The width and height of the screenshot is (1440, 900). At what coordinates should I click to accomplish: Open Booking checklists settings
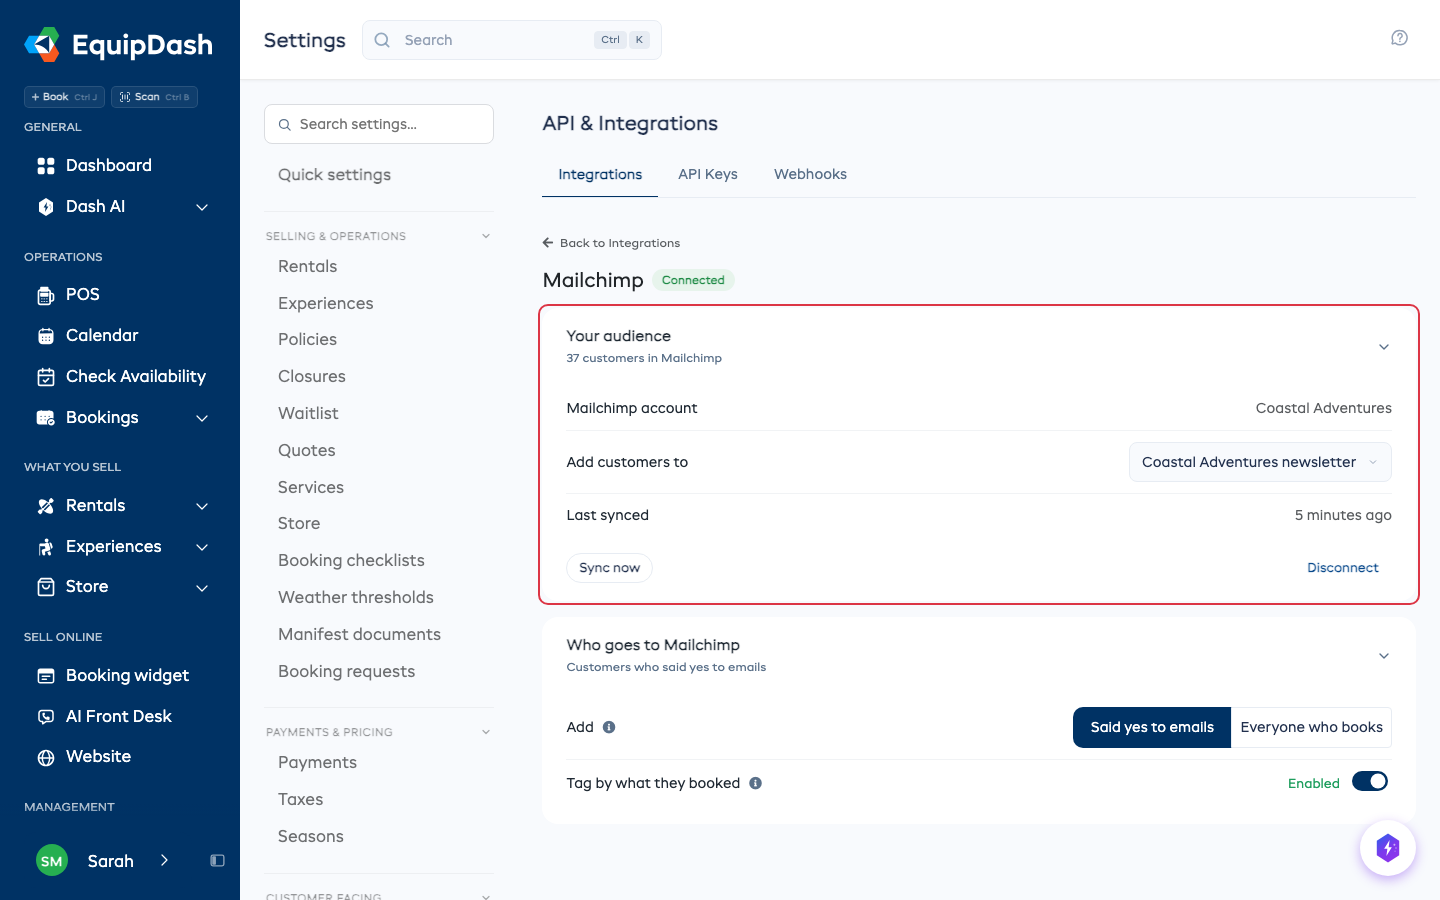tap(351, 560)
